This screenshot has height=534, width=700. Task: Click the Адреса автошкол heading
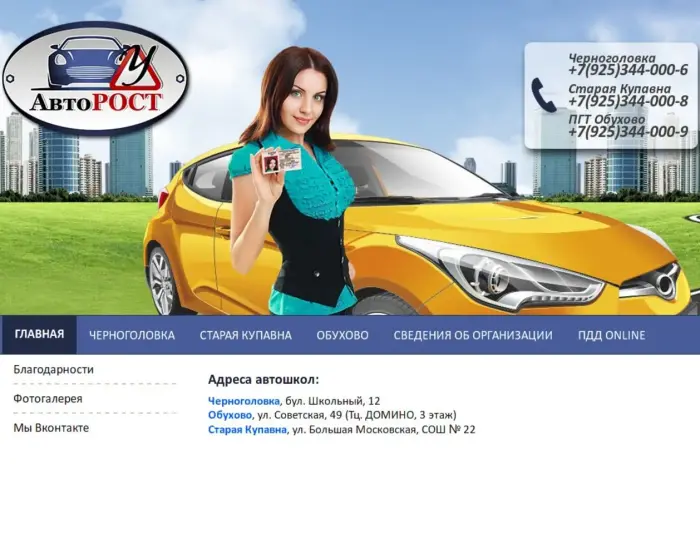coord(263,380)
